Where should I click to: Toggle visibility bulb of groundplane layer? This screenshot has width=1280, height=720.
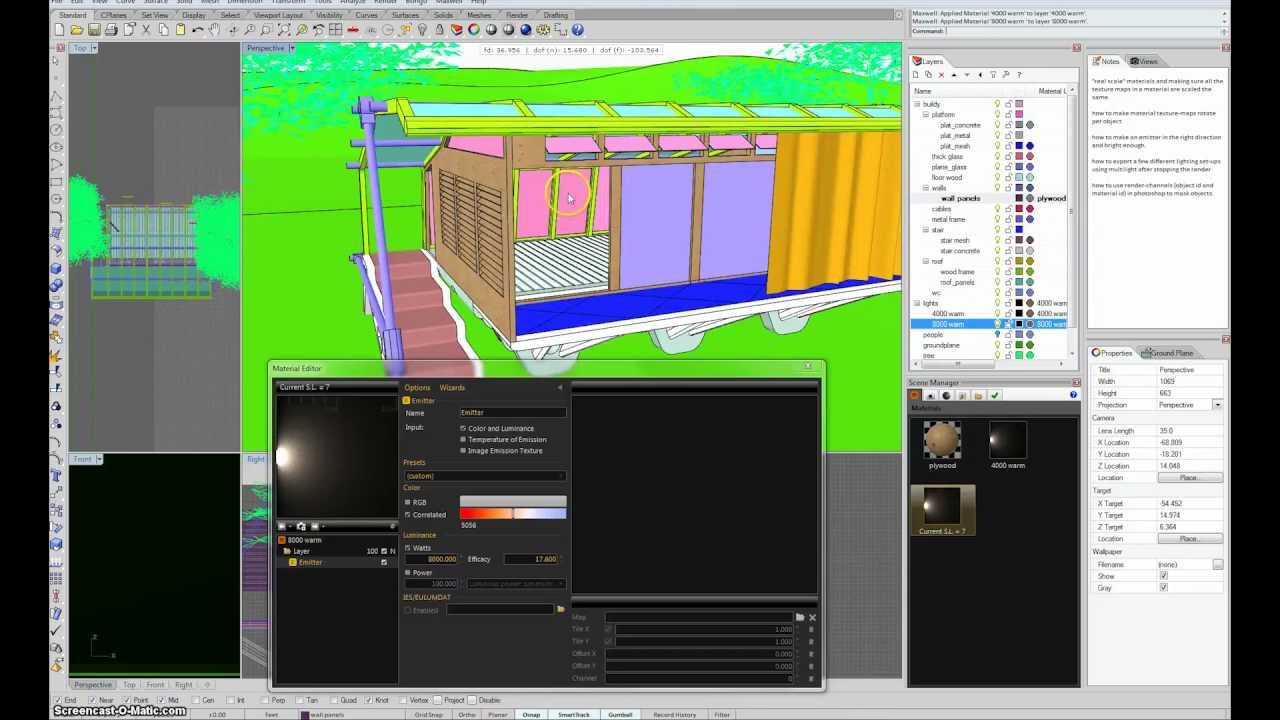coord(997,345)
